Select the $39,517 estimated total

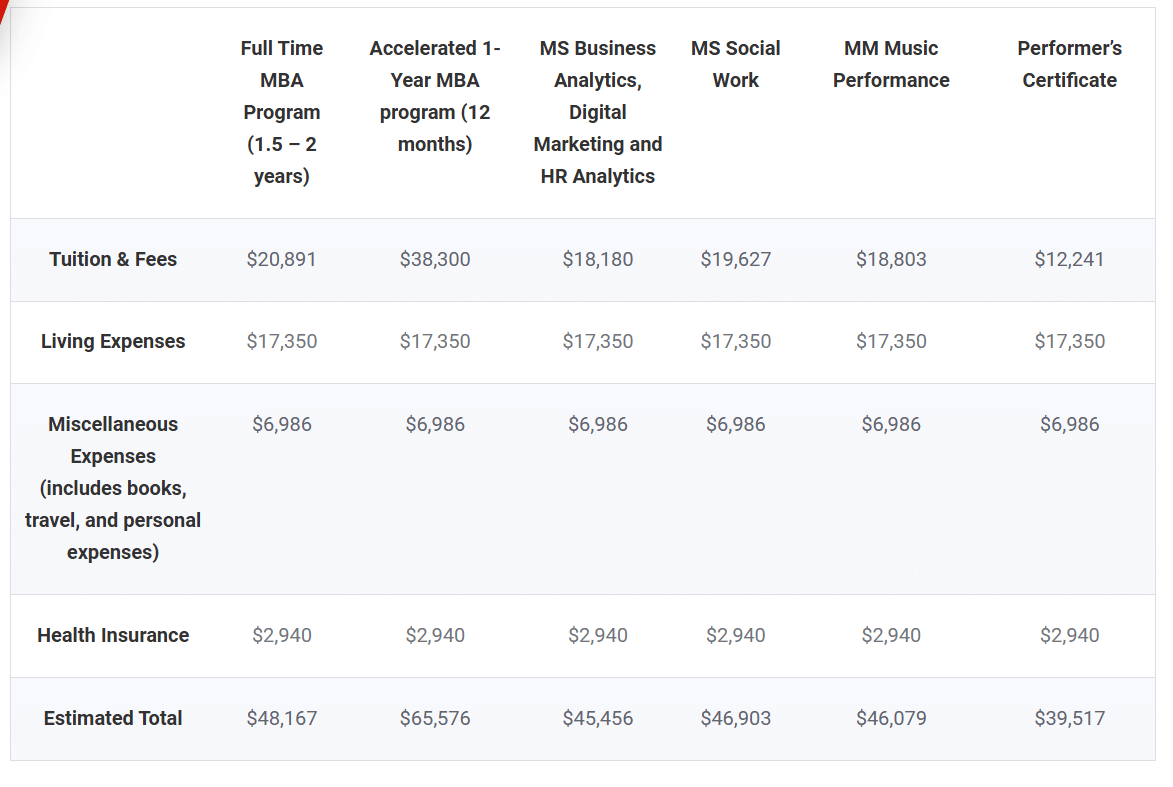point(1069,718)
